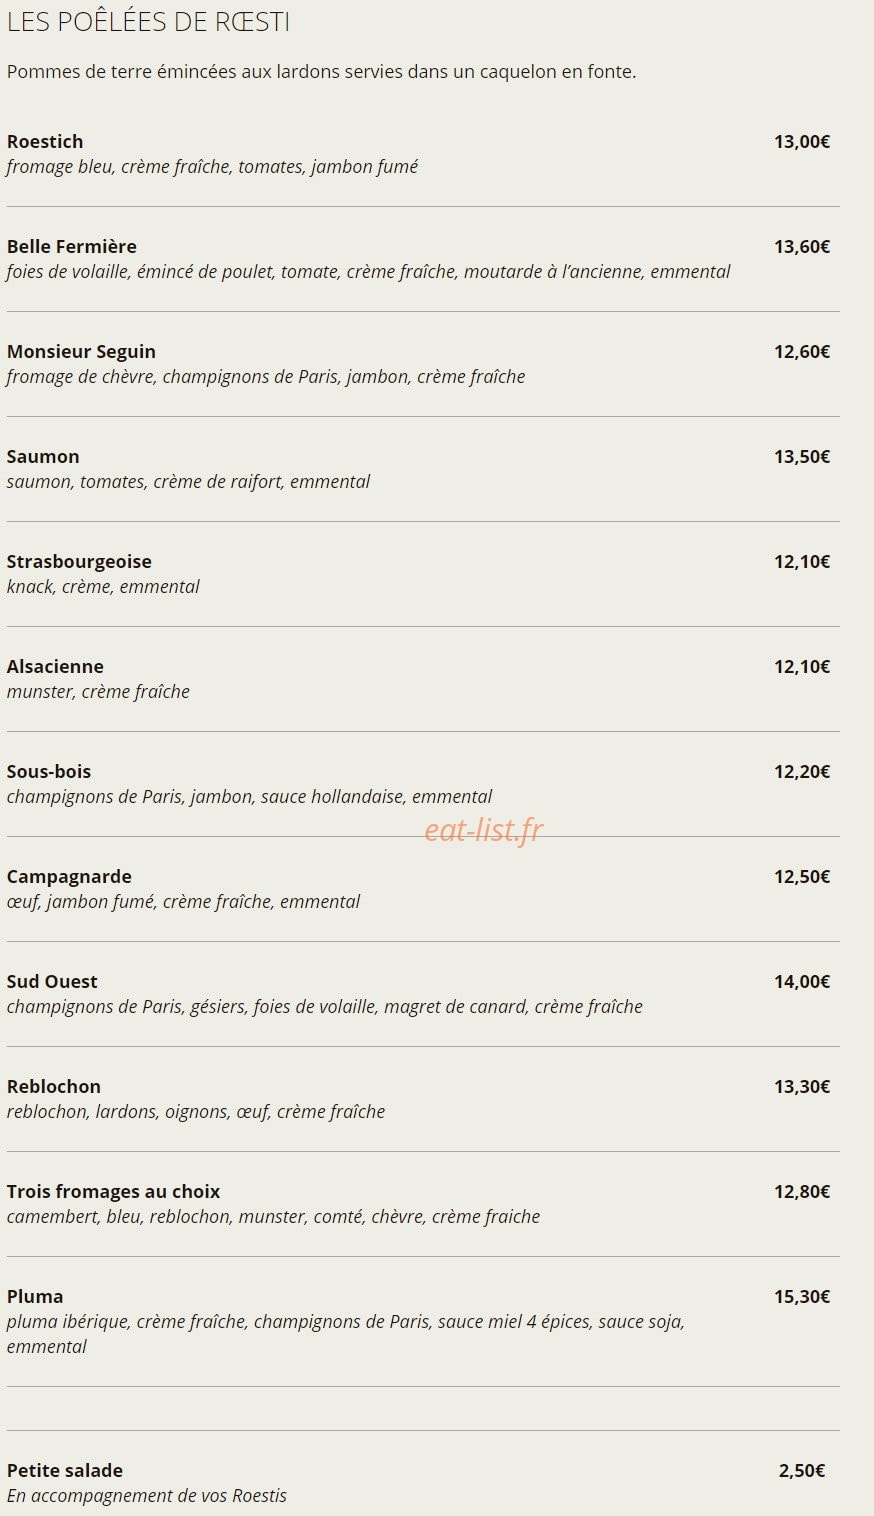Click the 15,30€ Pluma price
Viewport: 874px width, 1516px height.
[x=802, y=1297]
